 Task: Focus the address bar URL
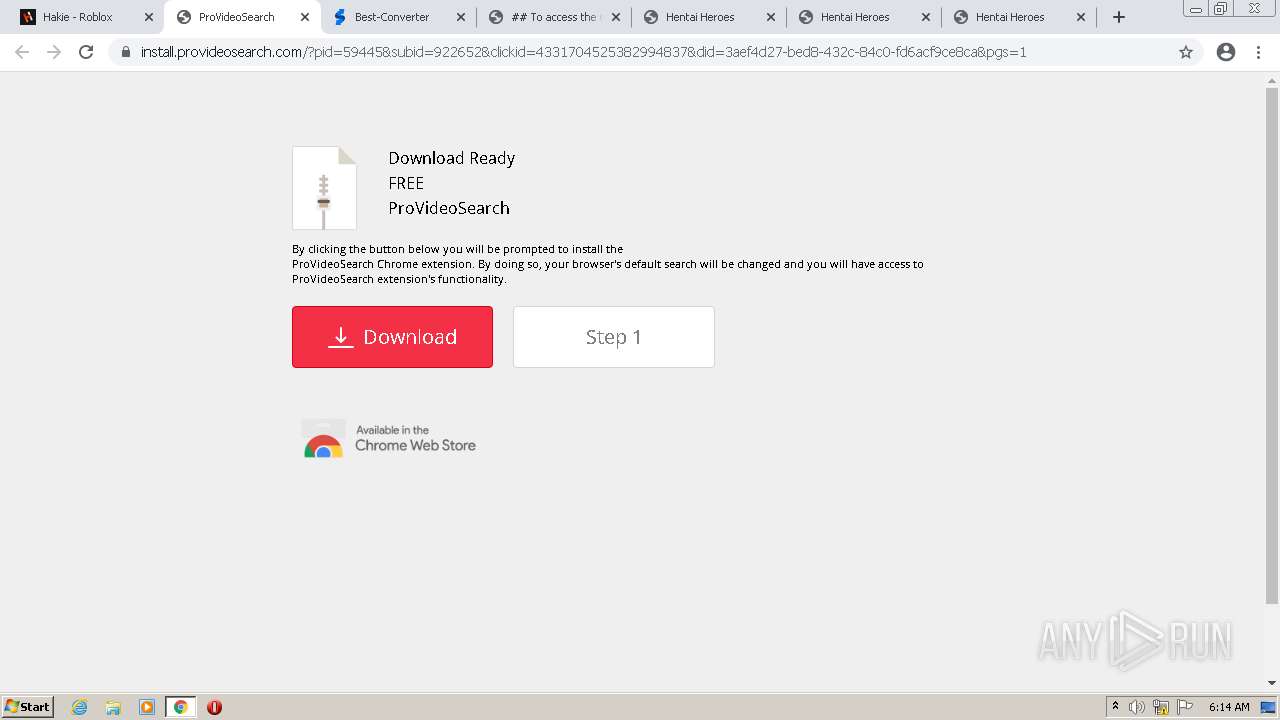pyautogui.click(x=583, y=52)
